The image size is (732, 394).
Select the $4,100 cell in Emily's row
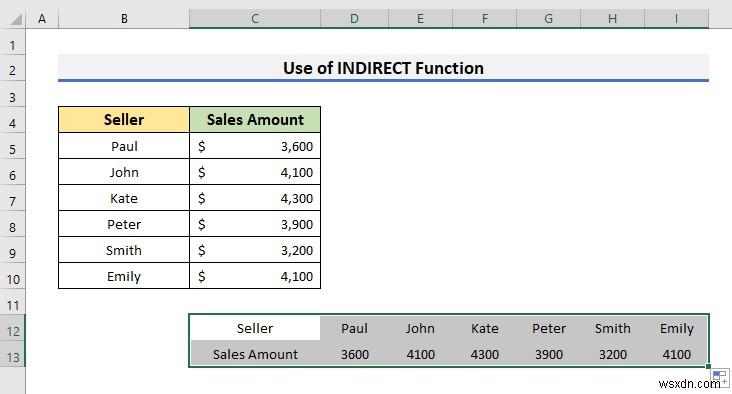(x=255, y=276)
